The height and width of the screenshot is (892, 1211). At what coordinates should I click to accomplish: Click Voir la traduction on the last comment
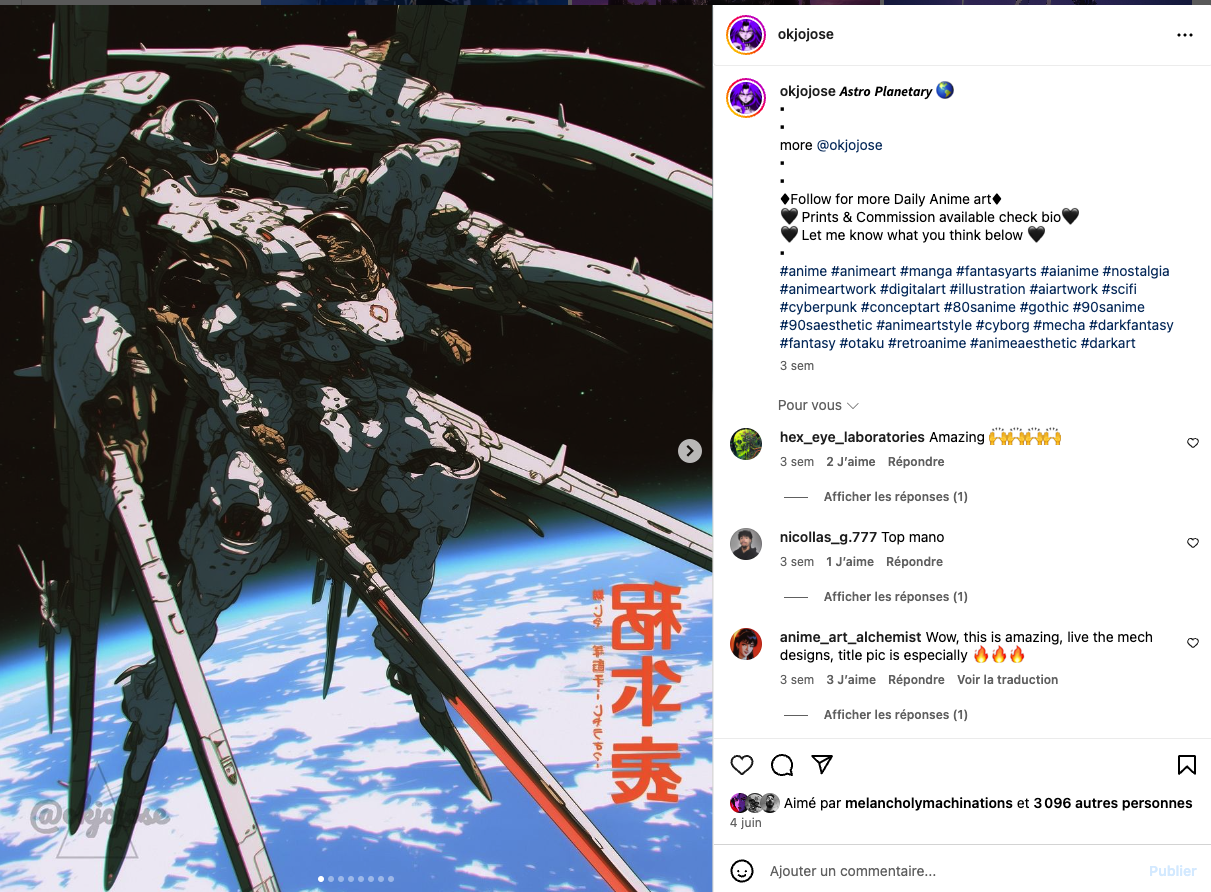click(1007, 680)
